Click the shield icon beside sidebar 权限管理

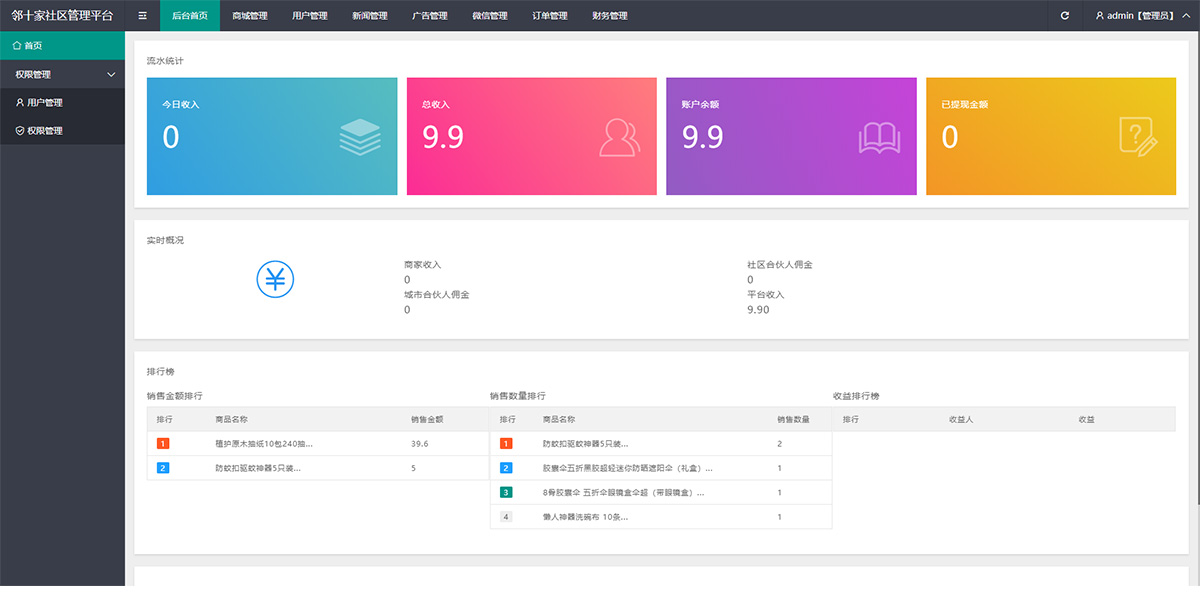click(19, 130)
